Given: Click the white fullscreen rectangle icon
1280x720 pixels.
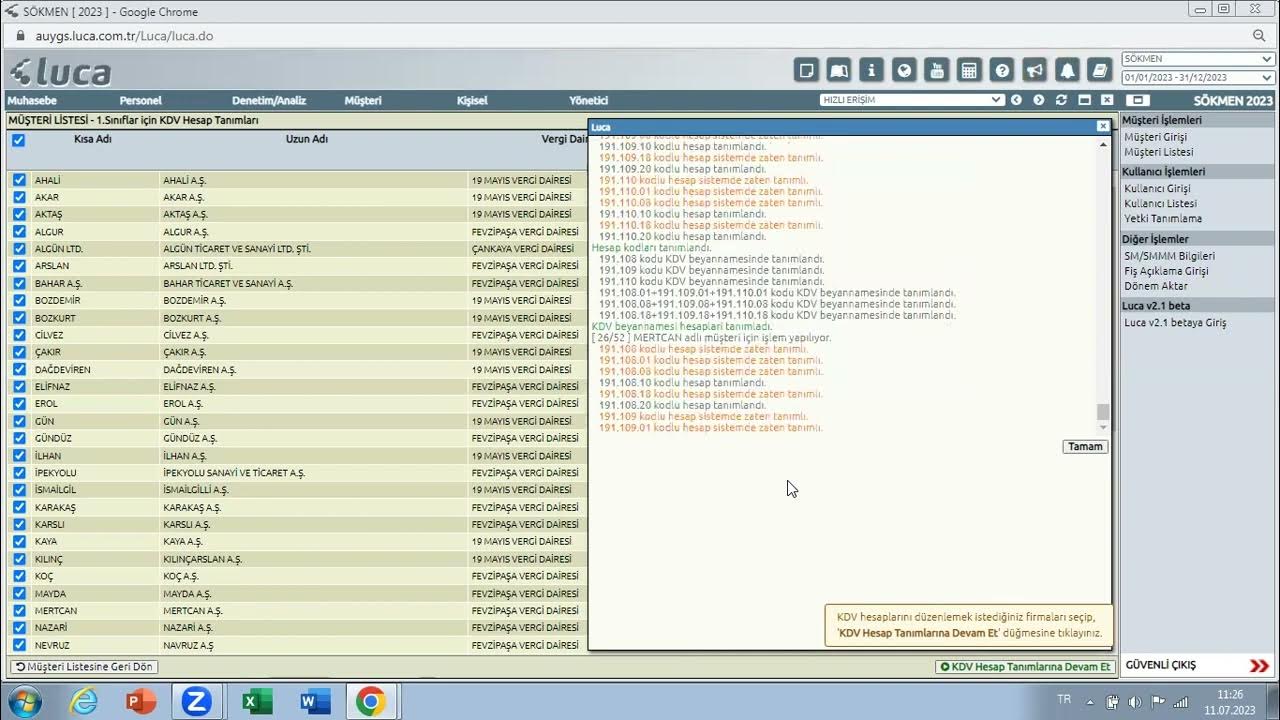Looking at the screenshot, I should tap(1138, 100).
